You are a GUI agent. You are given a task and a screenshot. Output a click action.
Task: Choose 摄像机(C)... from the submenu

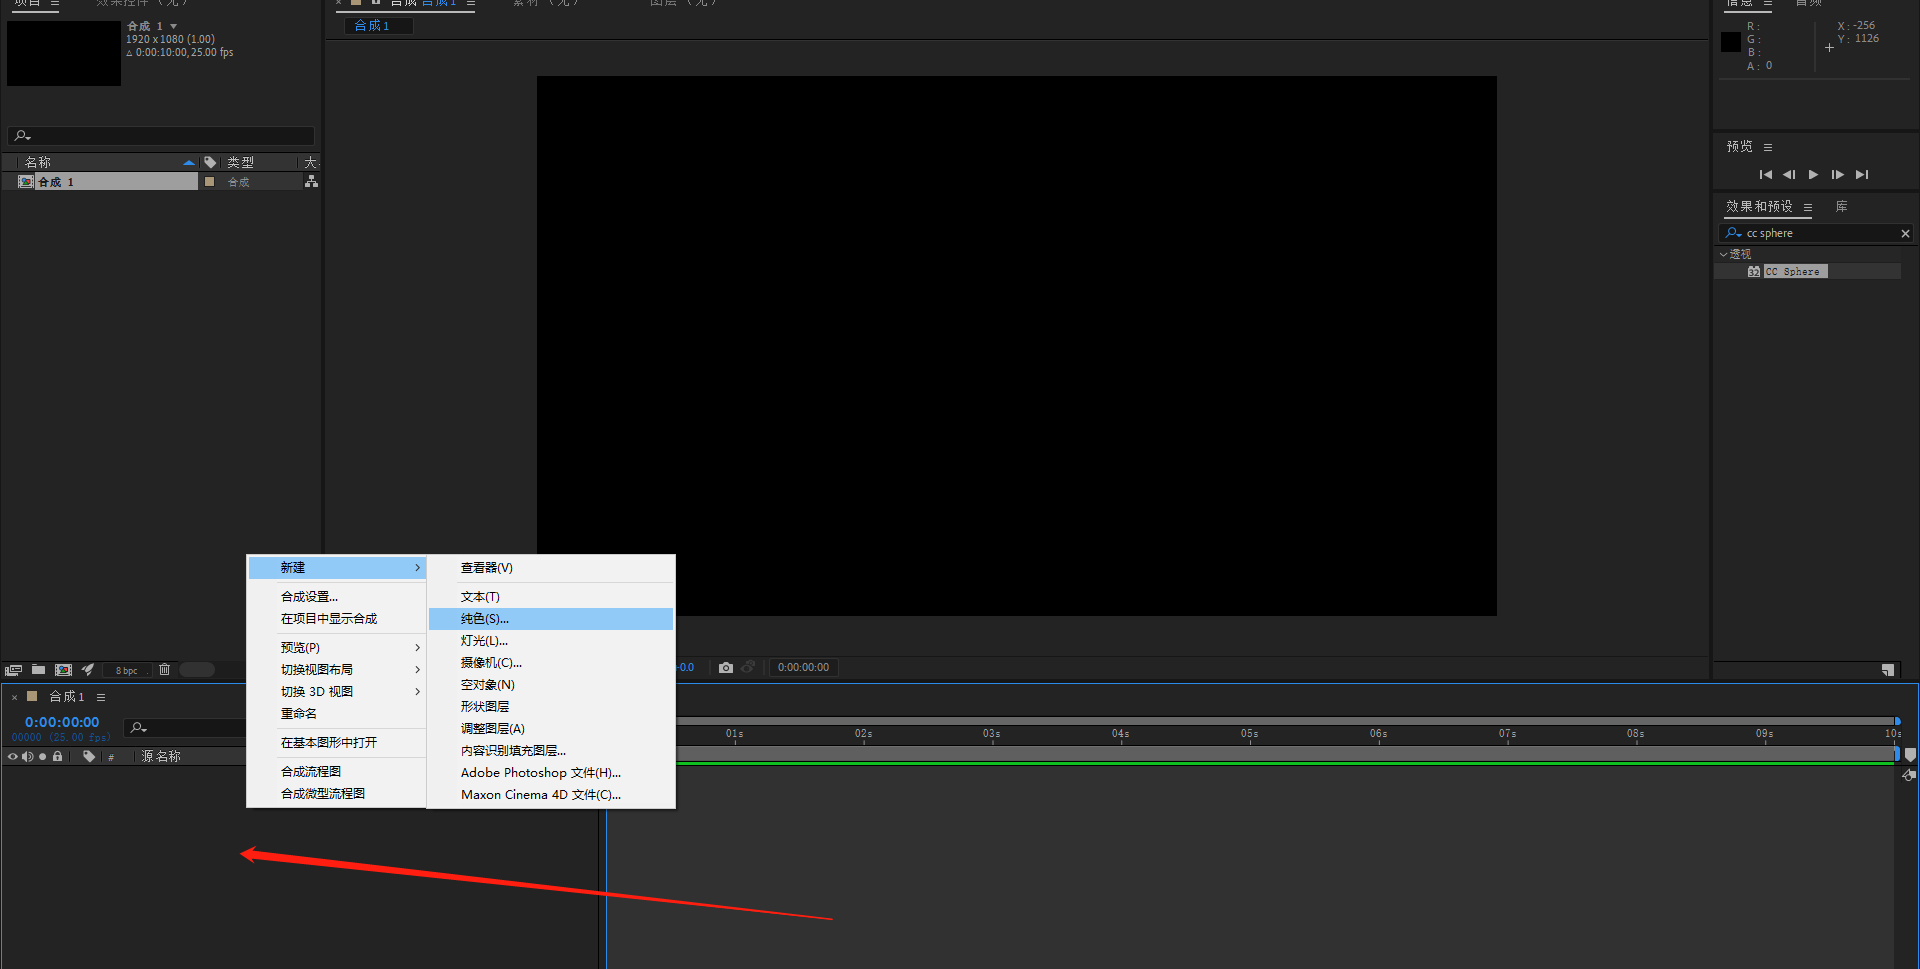click(x=551, y=663)
